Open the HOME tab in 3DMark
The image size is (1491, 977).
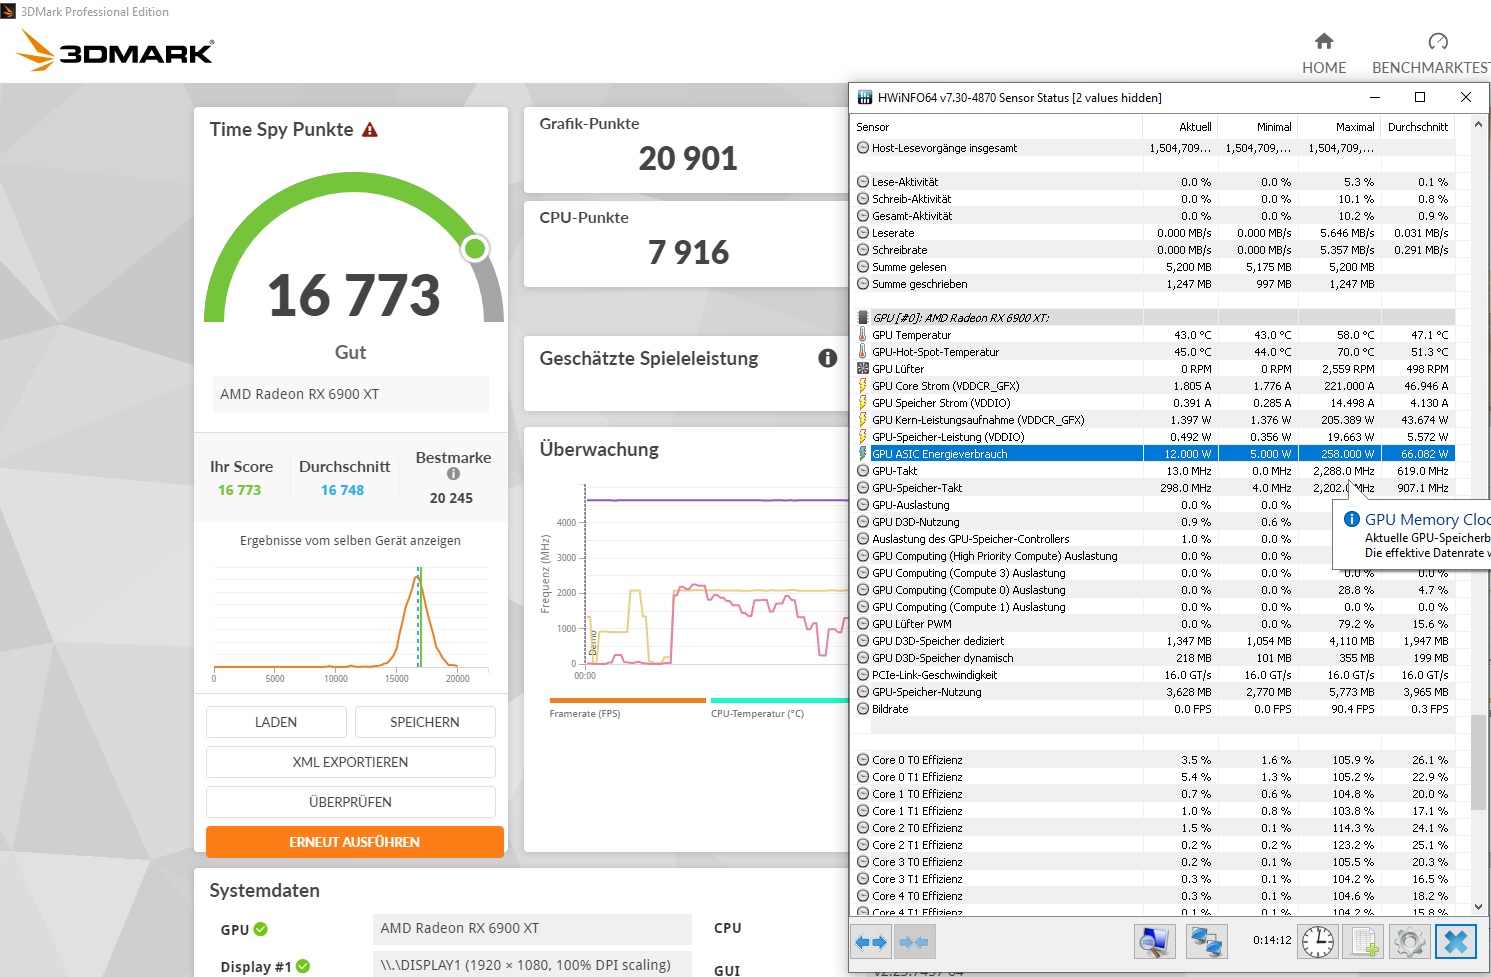1324,54
